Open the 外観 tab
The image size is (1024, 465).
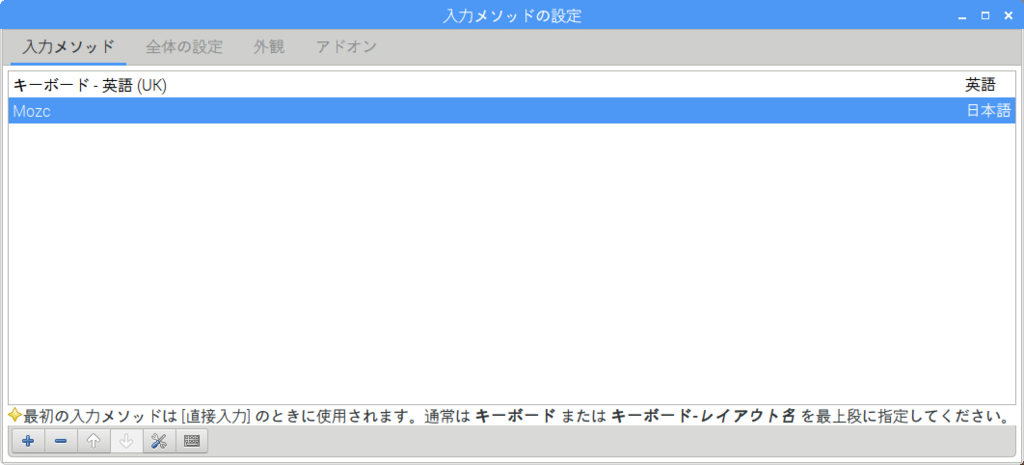[x=269, y=47]
